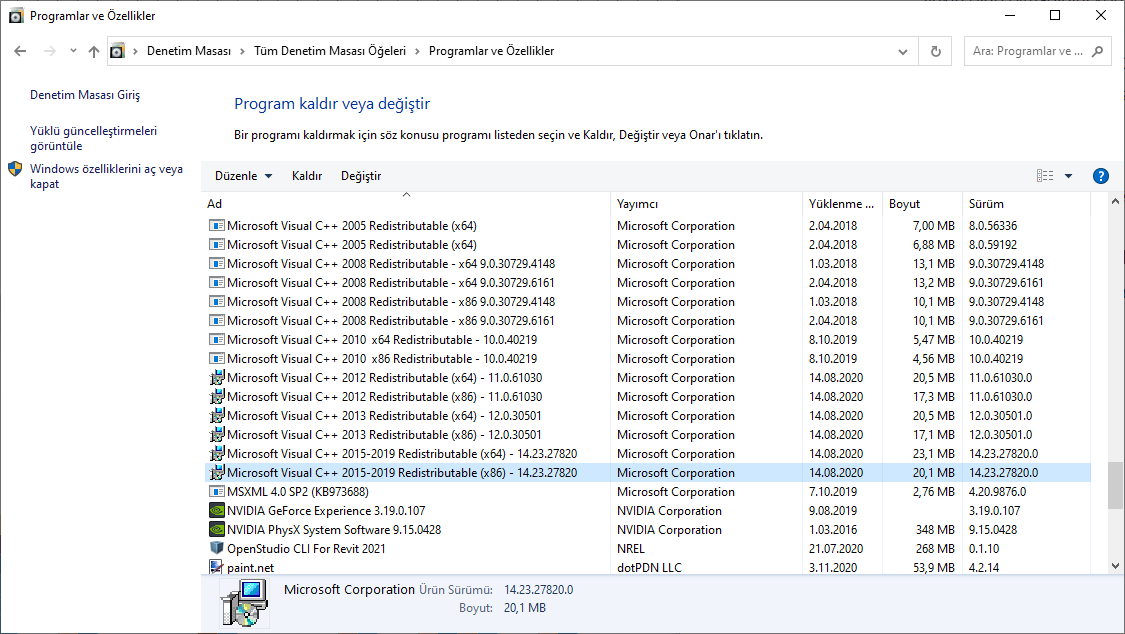1125x634 pixels.
Task: Click icon of selected Visual C++ 2015-2019 (x86)
Action: tap(217, 473)
